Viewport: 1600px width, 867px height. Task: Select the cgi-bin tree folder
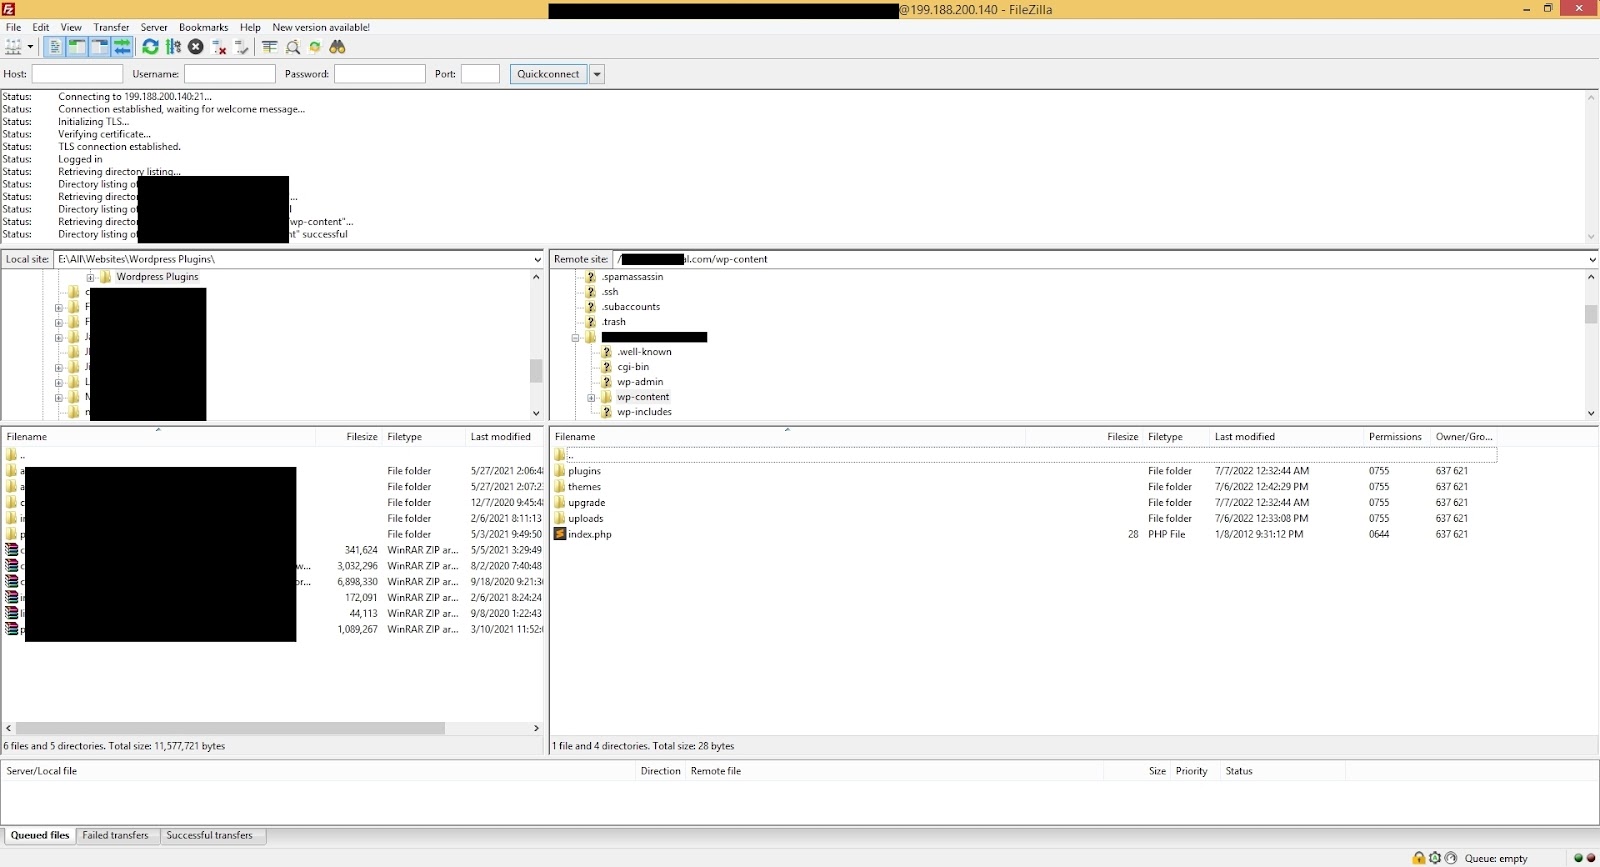click(x=633, y=367)
